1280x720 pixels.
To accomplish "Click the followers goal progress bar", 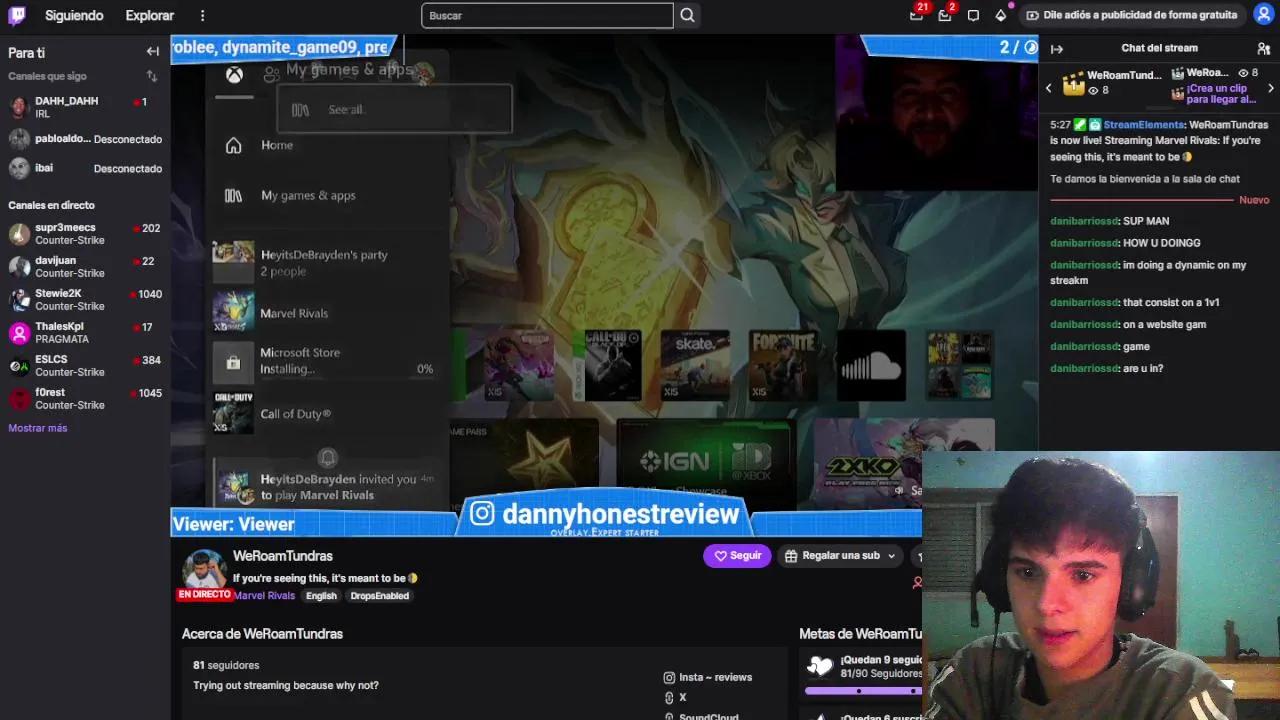I will [x=864, y=691].
